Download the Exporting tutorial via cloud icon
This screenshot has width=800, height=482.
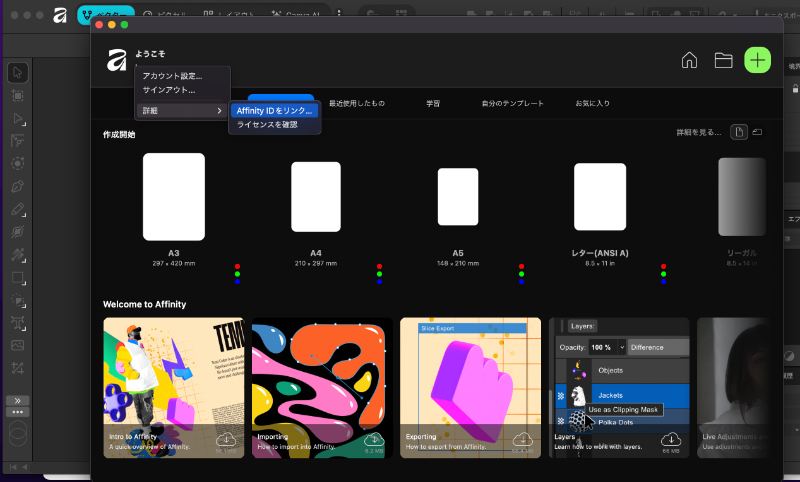pos(523,439)
